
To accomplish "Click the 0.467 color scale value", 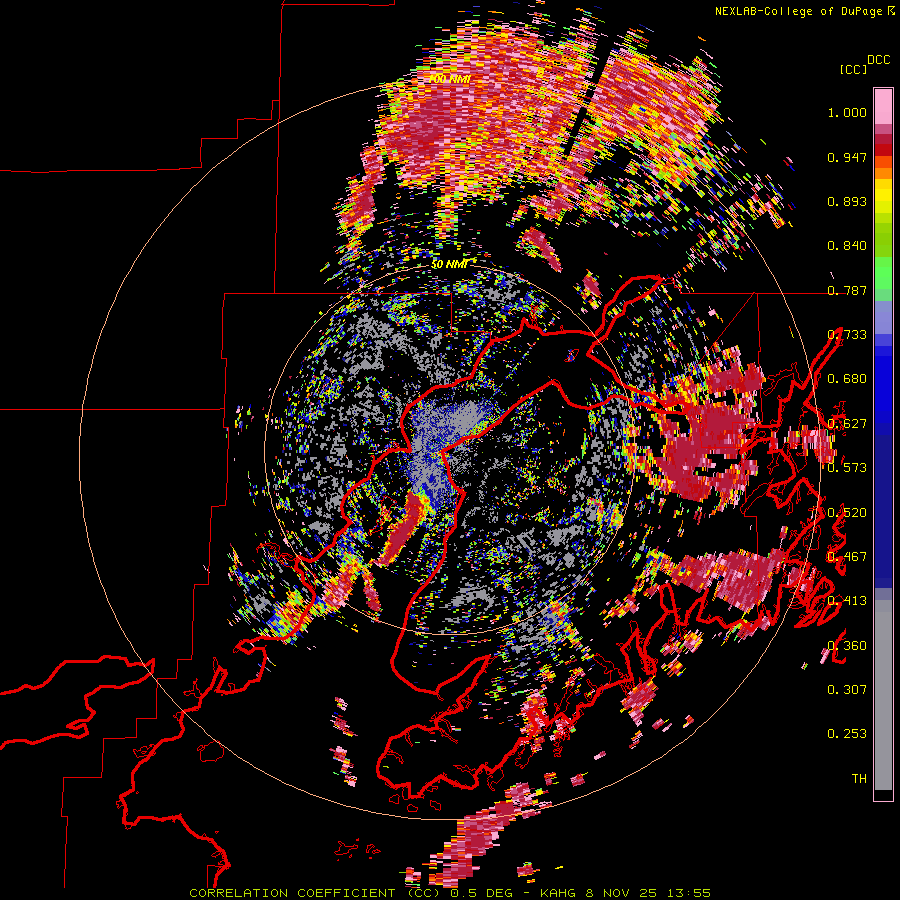I will 847,557.
